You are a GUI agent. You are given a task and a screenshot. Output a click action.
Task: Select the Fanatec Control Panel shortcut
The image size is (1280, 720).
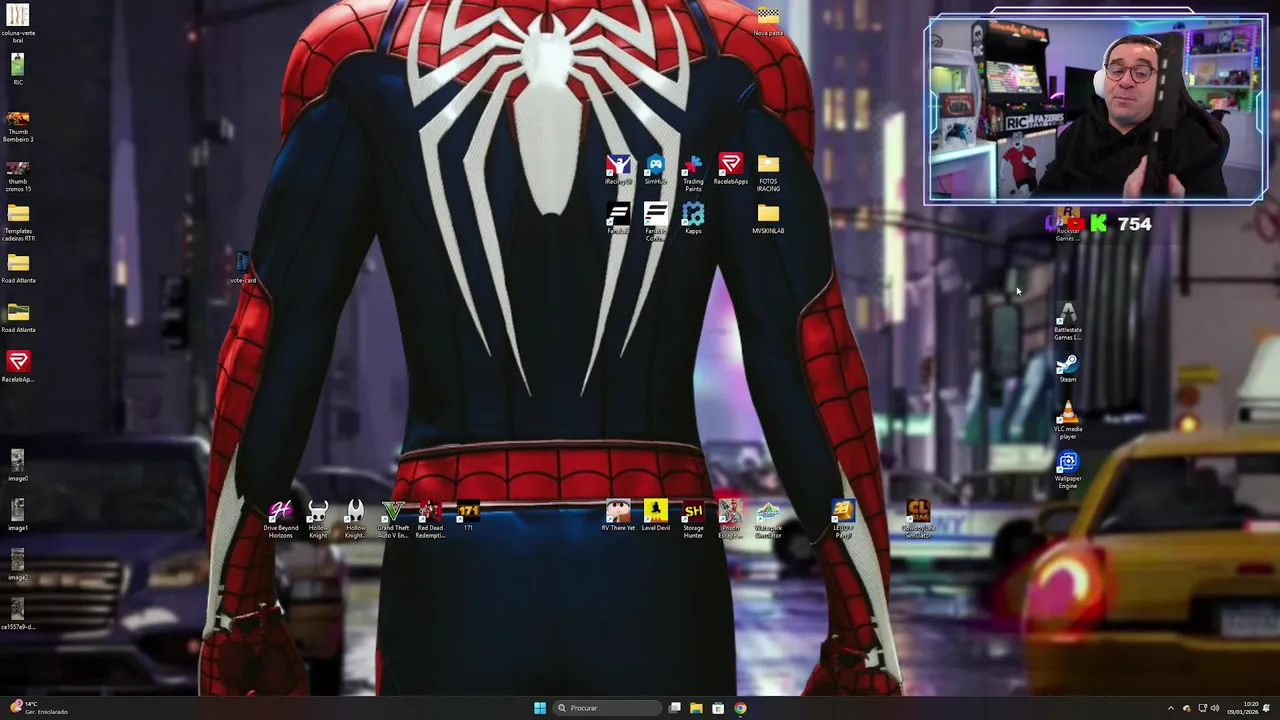[x=655, y=222]
